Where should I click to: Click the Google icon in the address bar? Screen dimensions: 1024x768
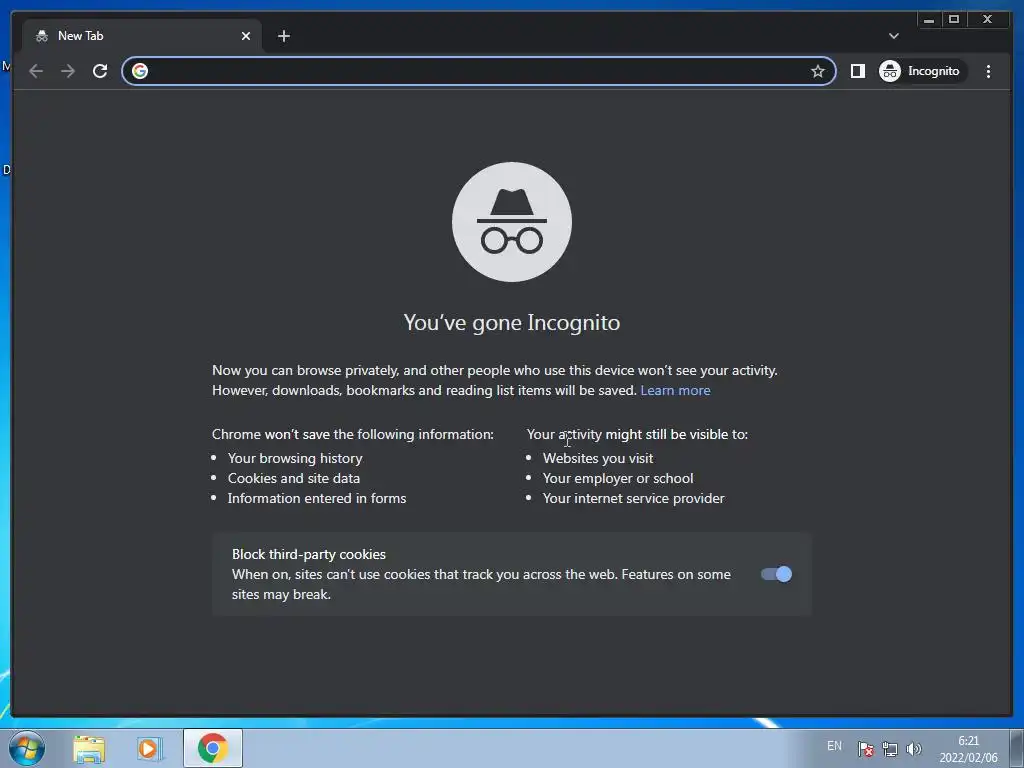point(140,71)
